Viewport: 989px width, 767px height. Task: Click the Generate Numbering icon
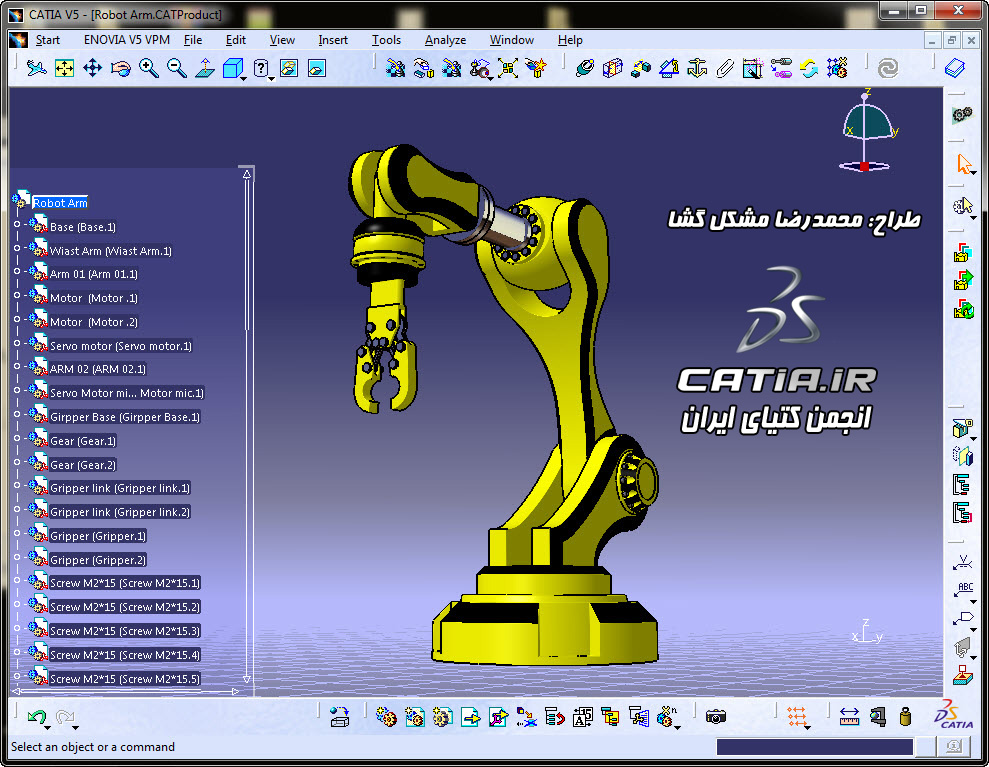pyautogui.click(x=582, y=717)
